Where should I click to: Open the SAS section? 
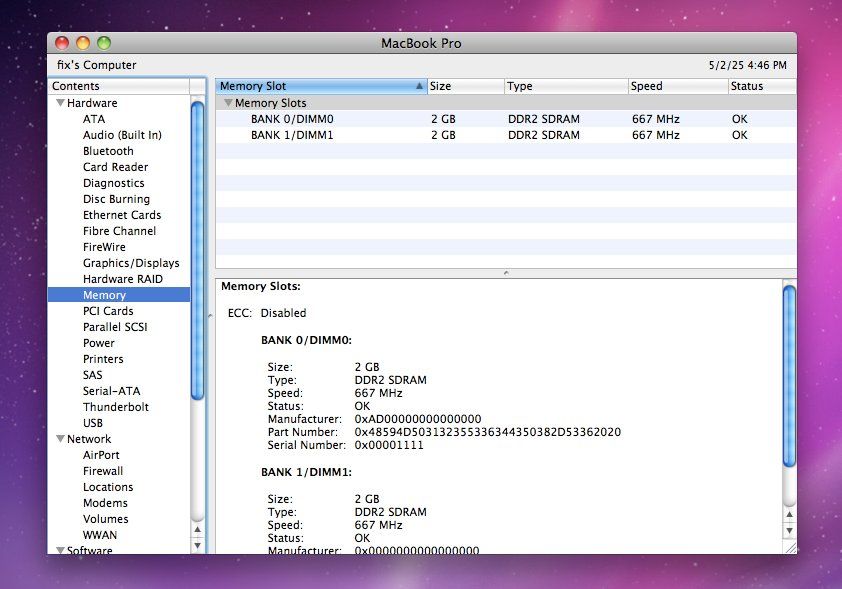(92, 375)
